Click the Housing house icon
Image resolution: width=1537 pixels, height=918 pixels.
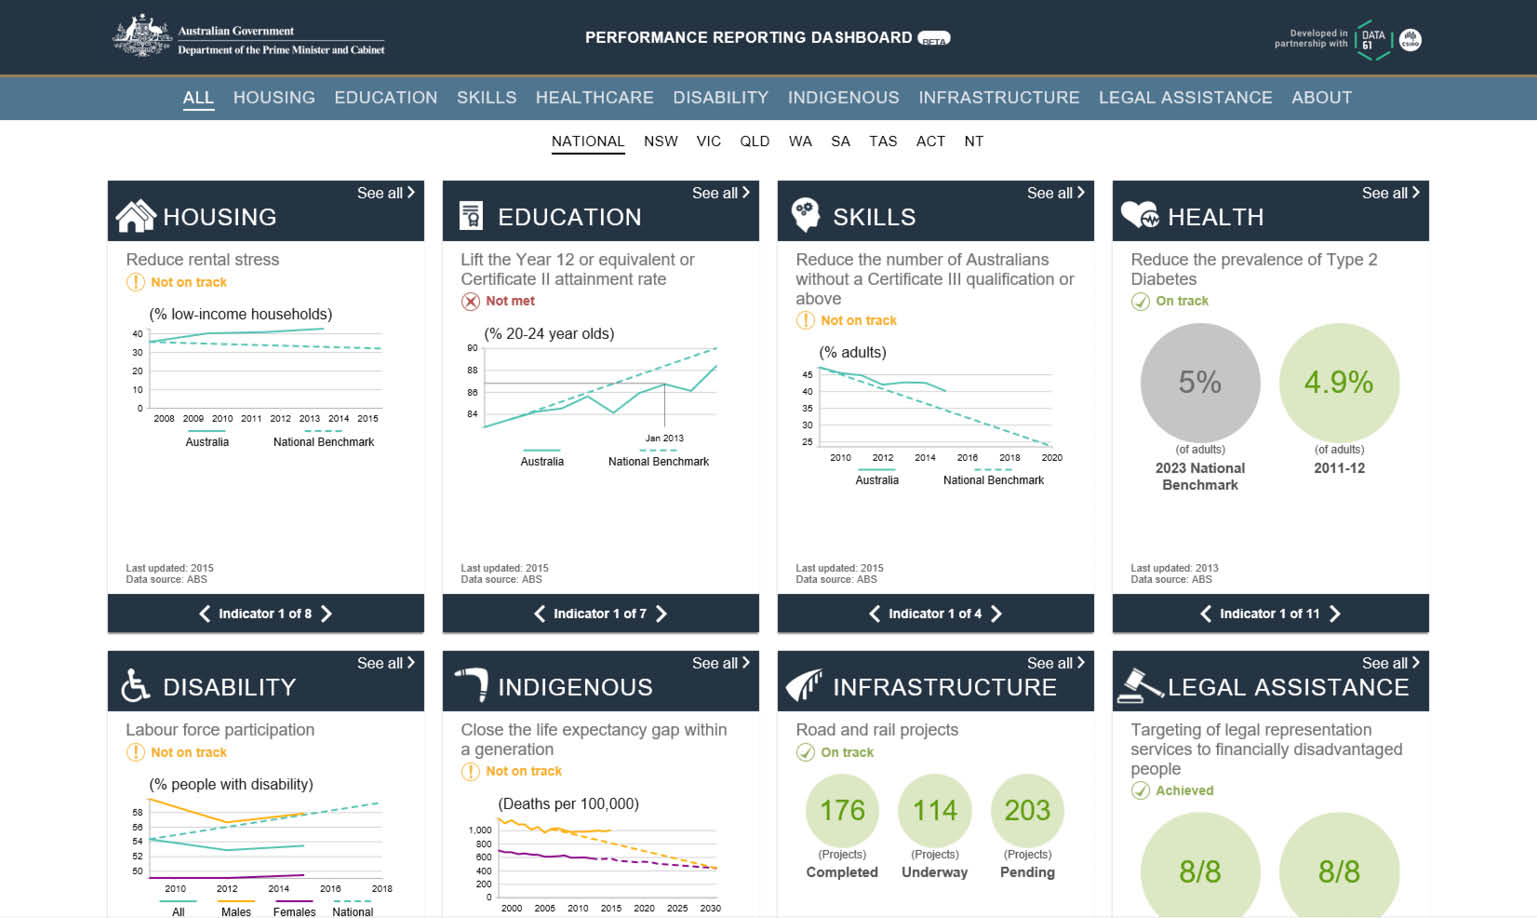point(136,216)
